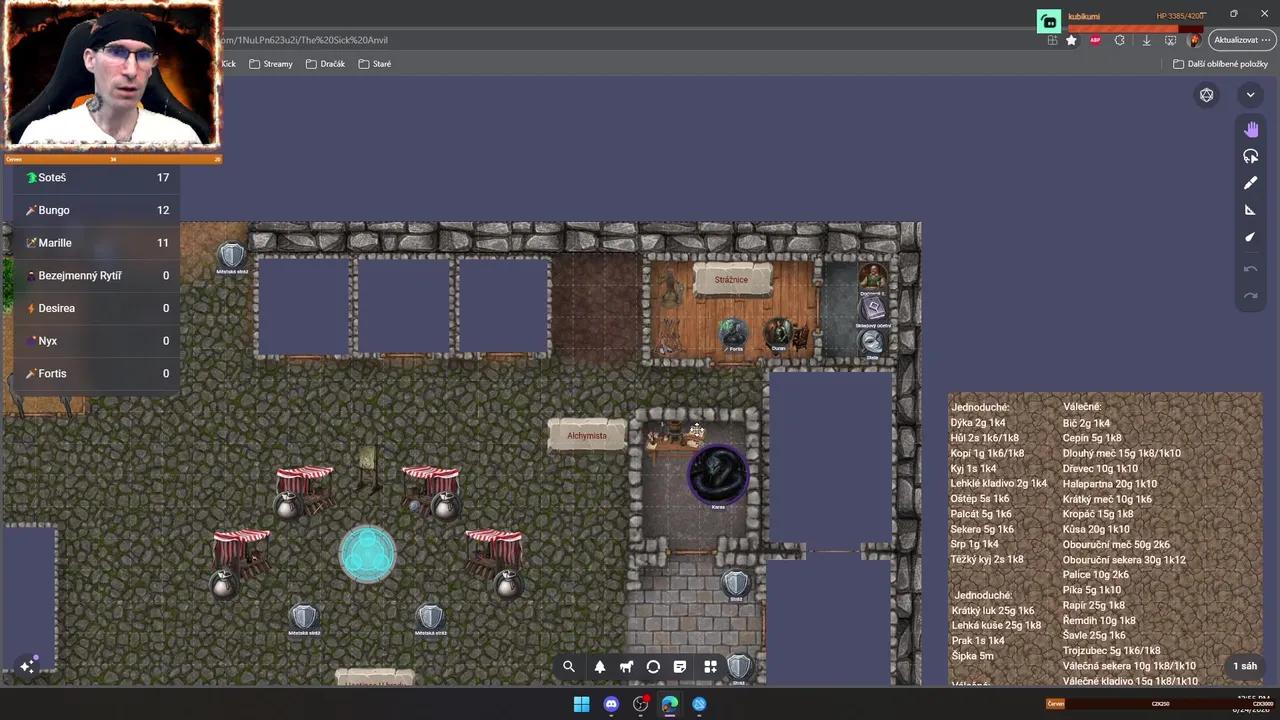The height and width of the screenshot is (720, 1280).
Task: Open the Další oblíbené položky folder
Action: 1220,64
